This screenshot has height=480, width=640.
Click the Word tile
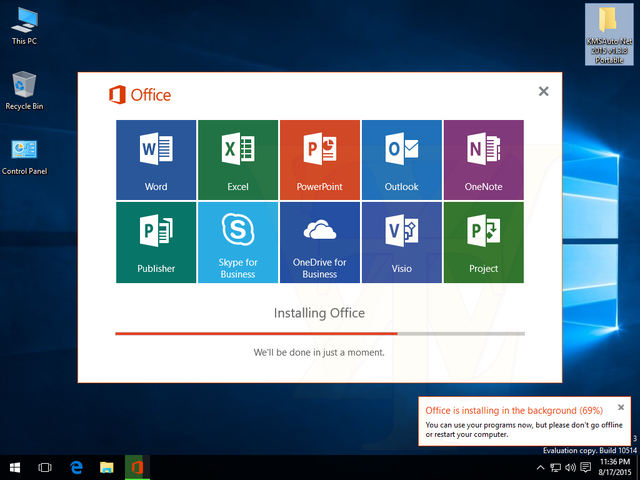point(156,160)
